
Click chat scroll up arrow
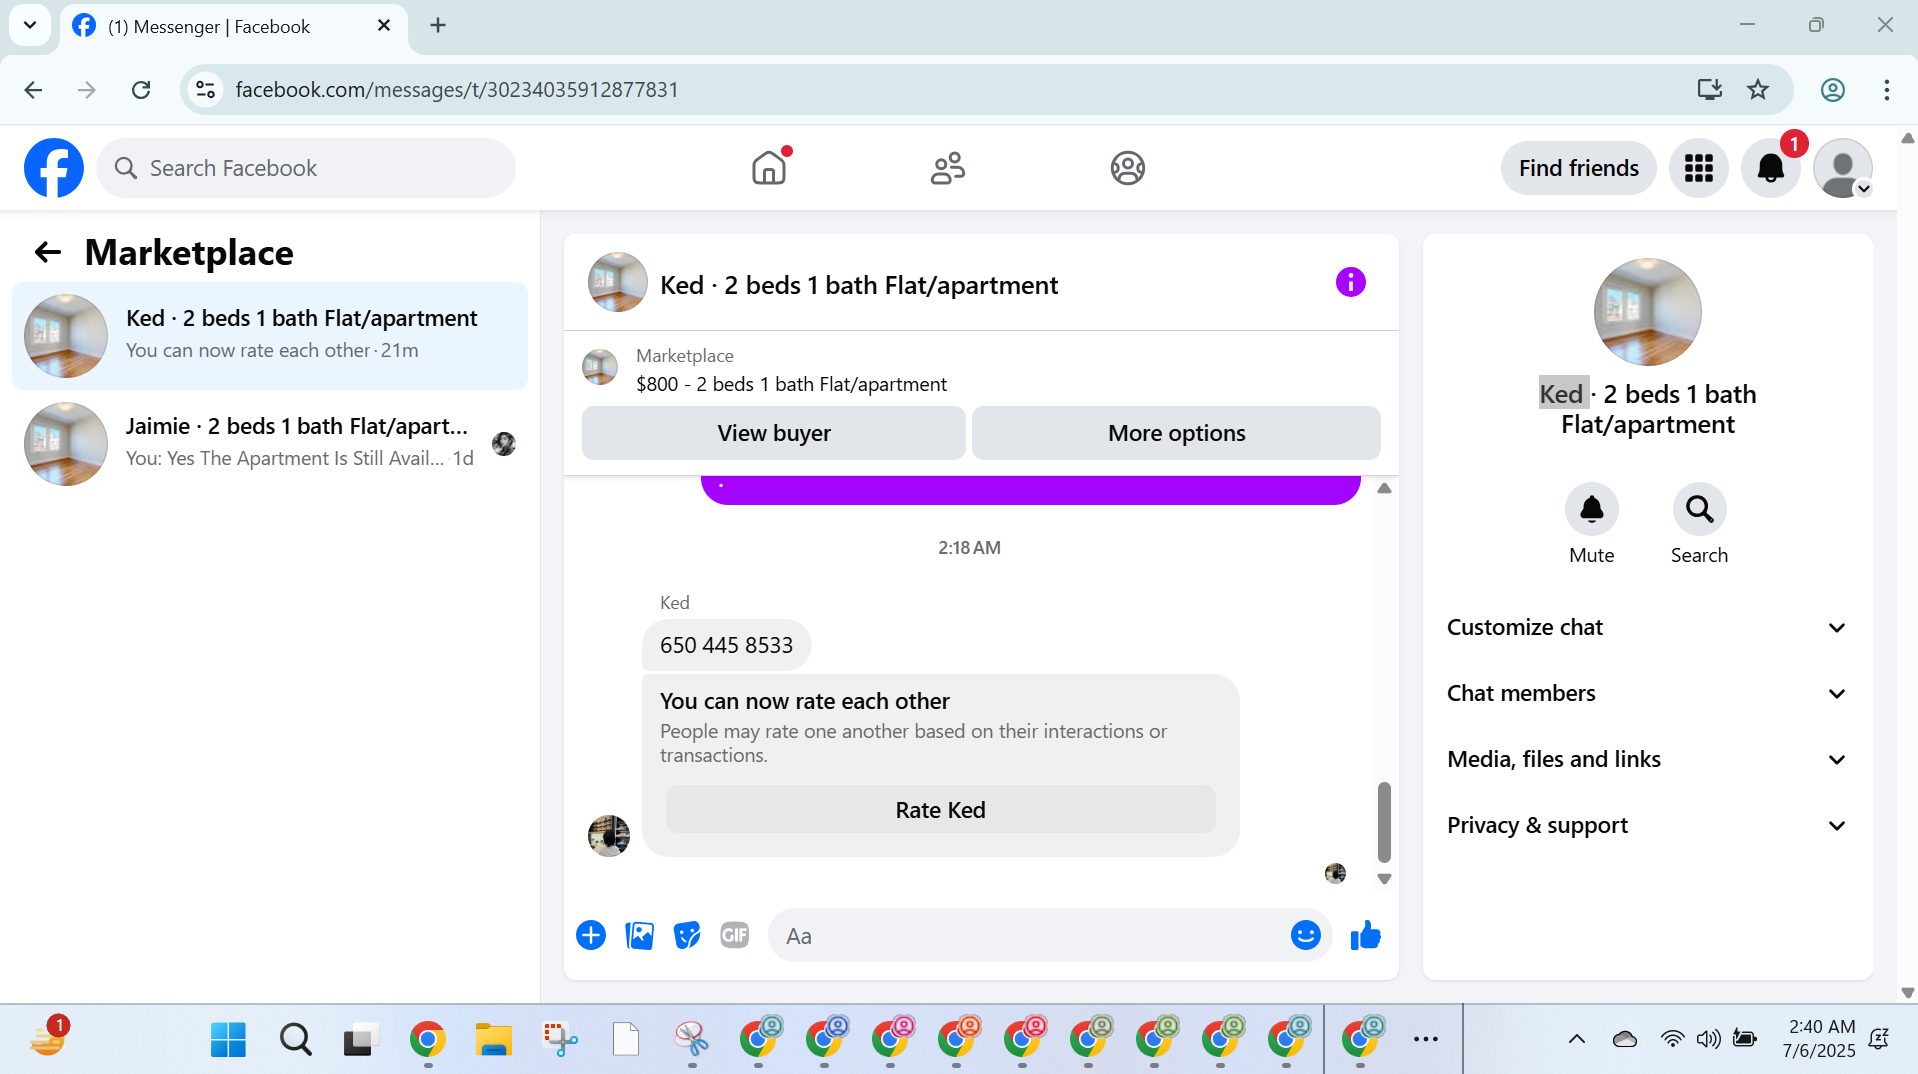(1384, 488)
